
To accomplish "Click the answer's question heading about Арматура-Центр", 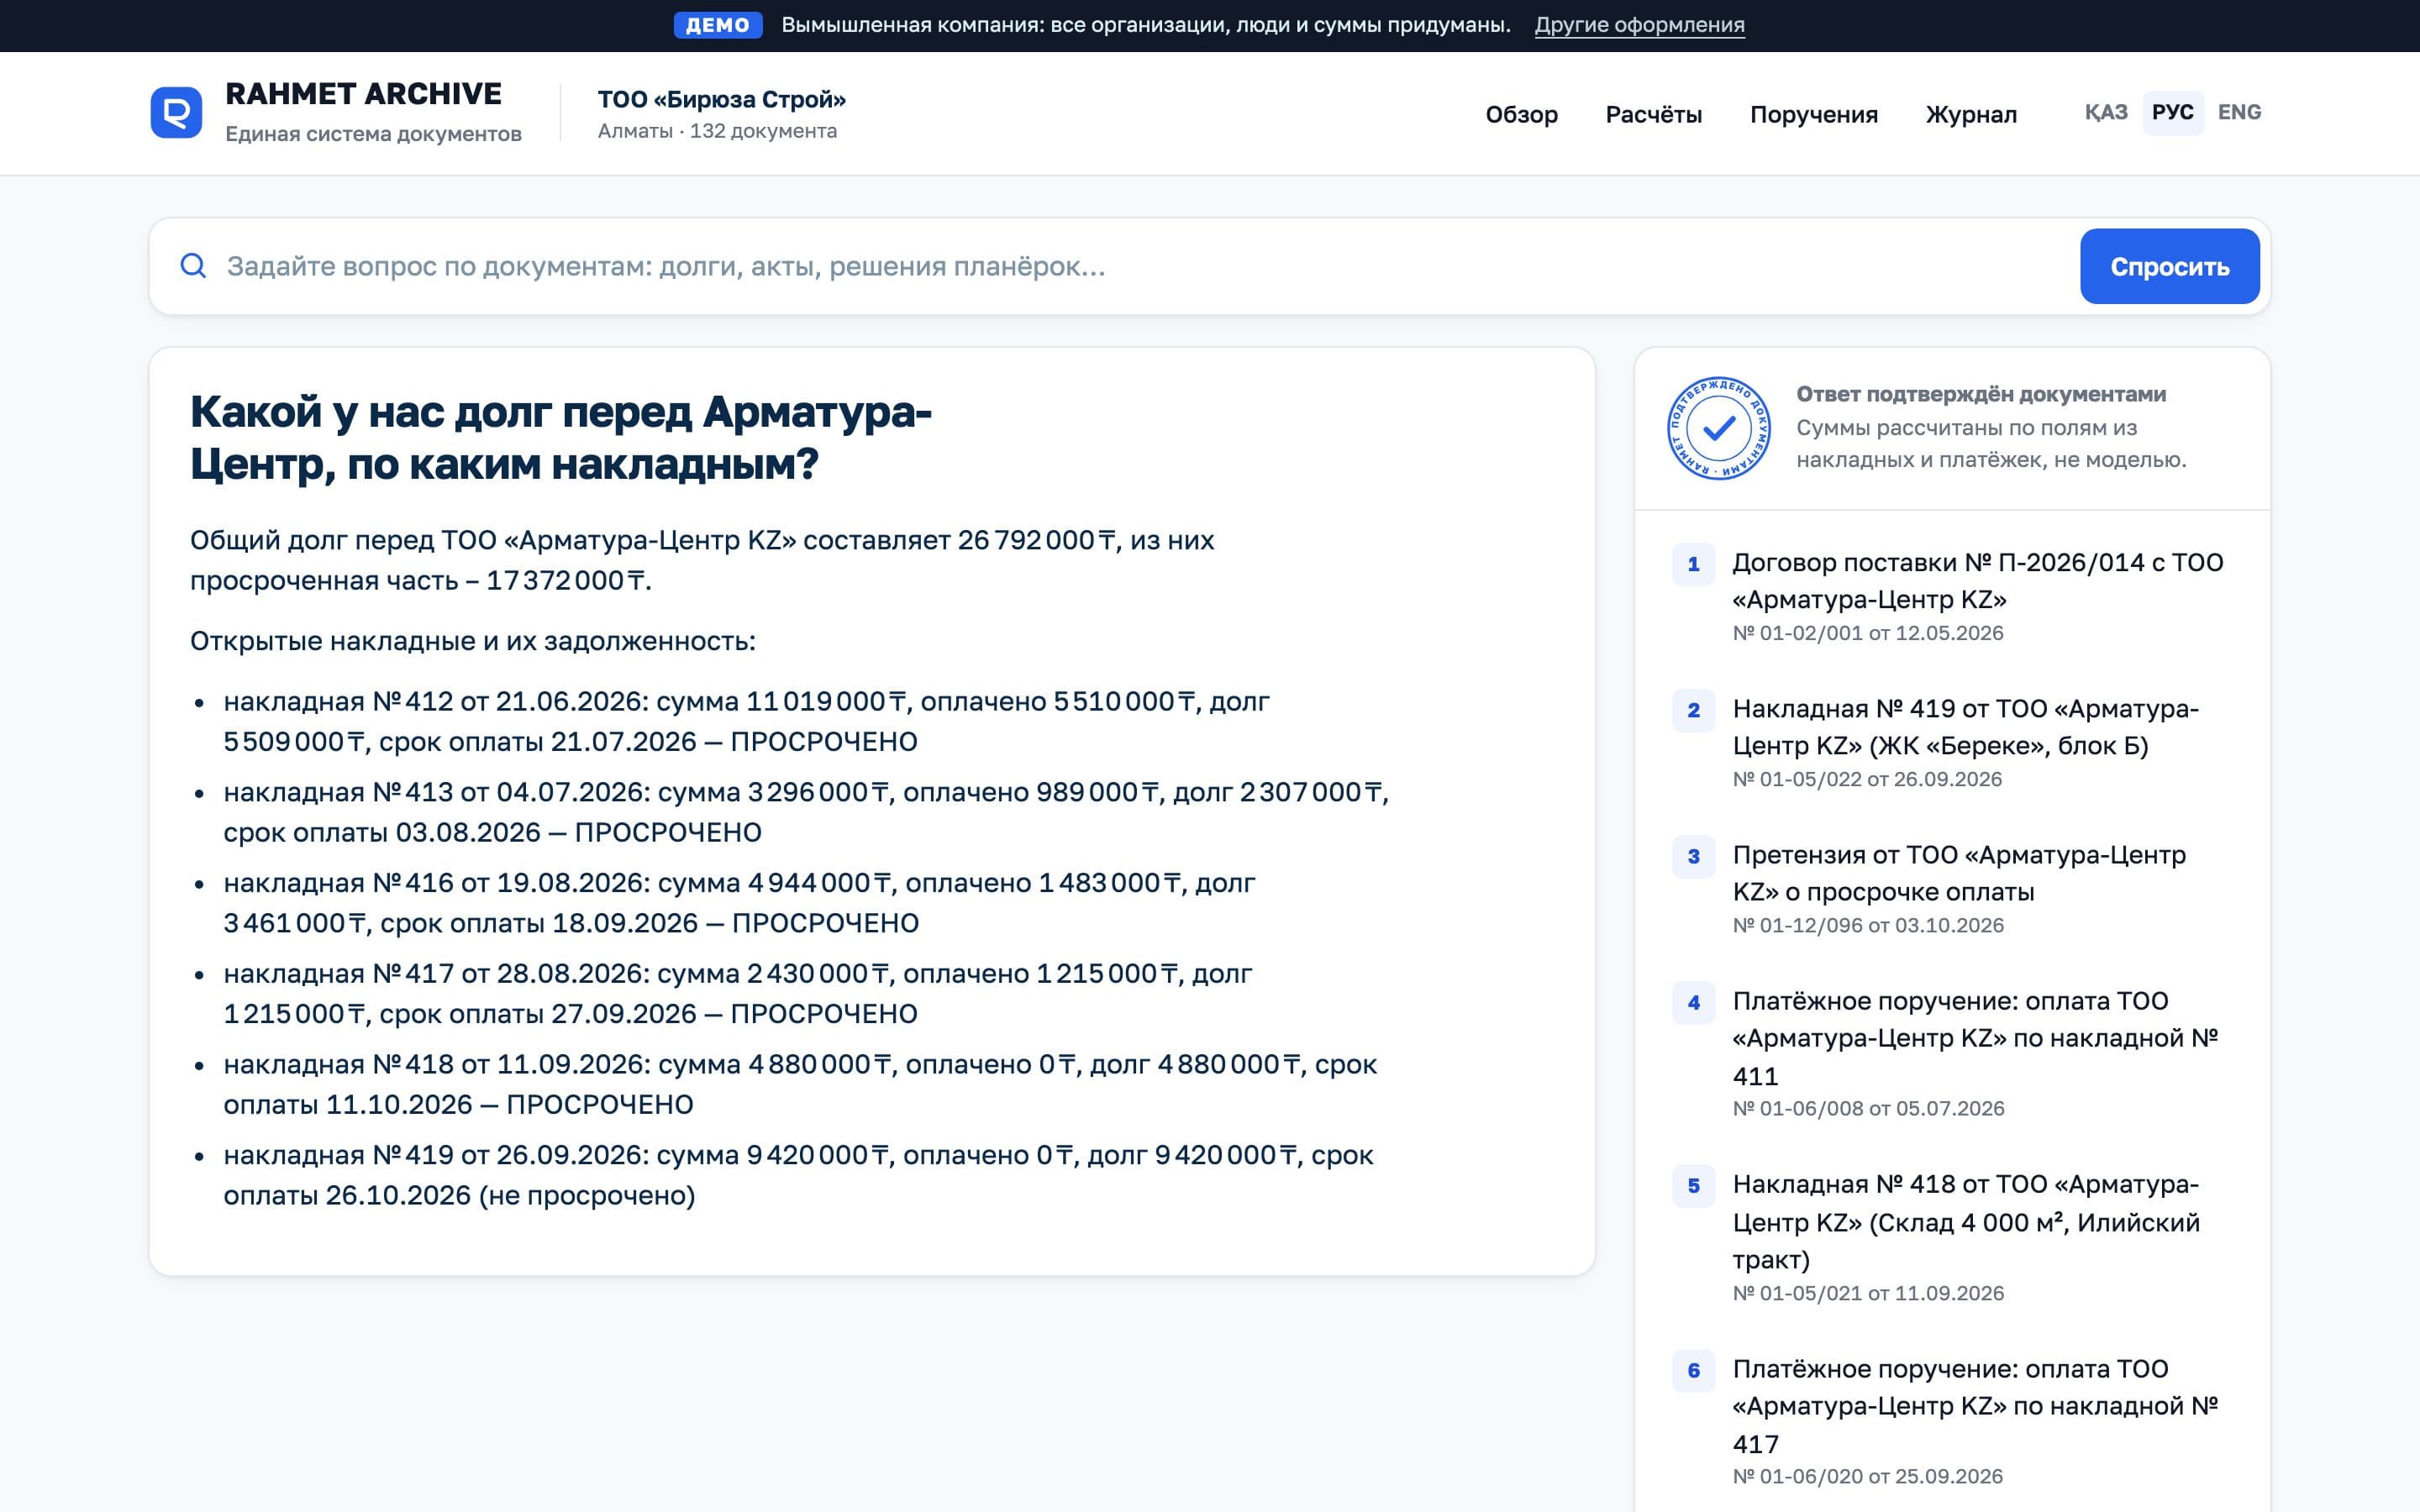I will click(x=560, y=438).
